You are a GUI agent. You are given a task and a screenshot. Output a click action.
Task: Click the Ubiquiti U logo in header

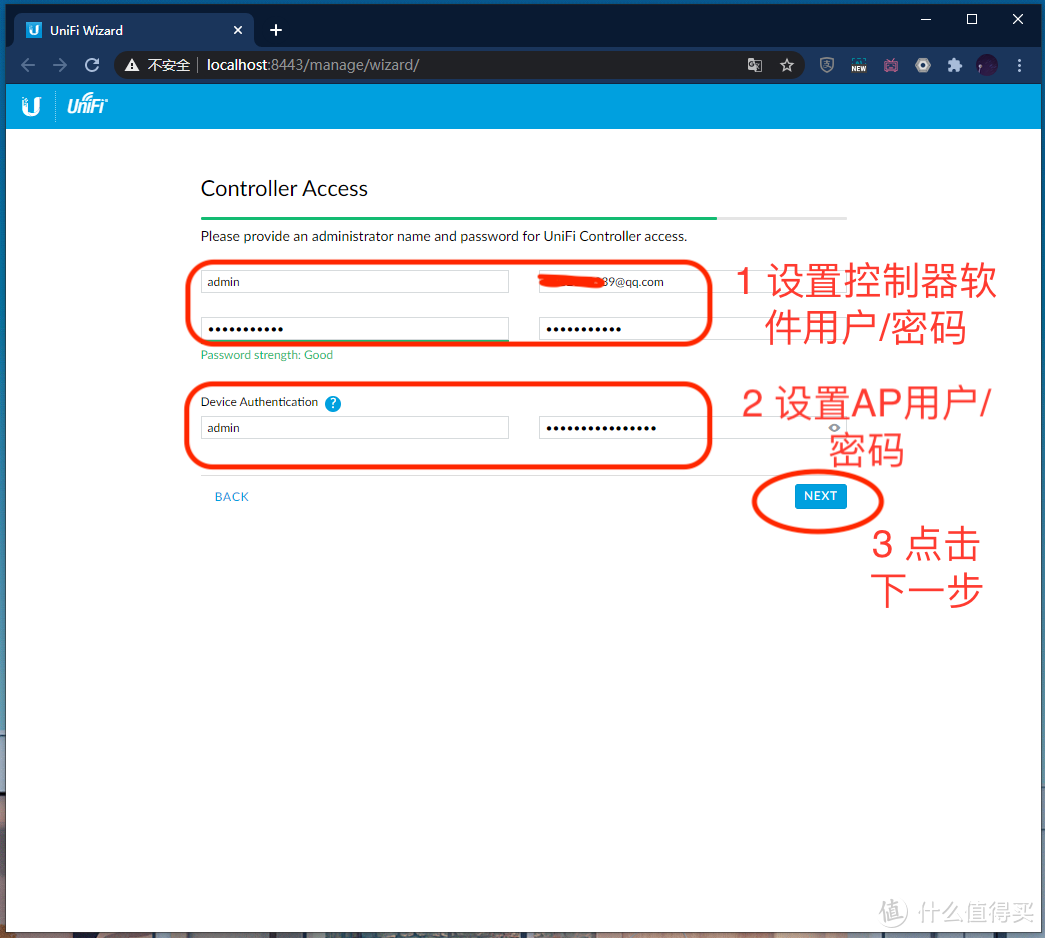31,106
